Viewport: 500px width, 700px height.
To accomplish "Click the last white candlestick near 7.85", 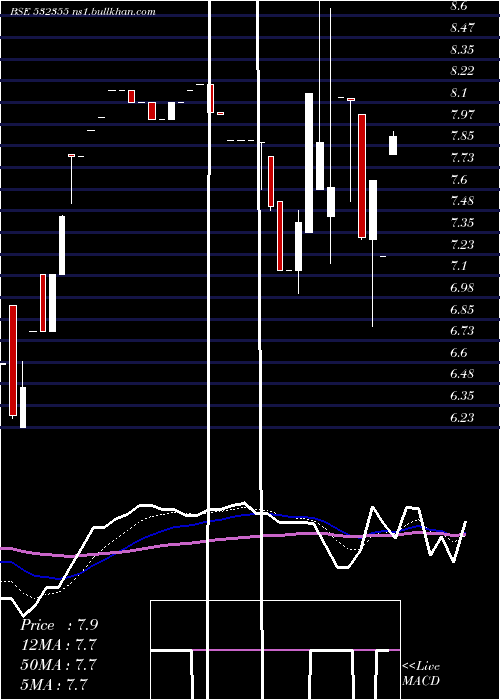I will 393,145.
